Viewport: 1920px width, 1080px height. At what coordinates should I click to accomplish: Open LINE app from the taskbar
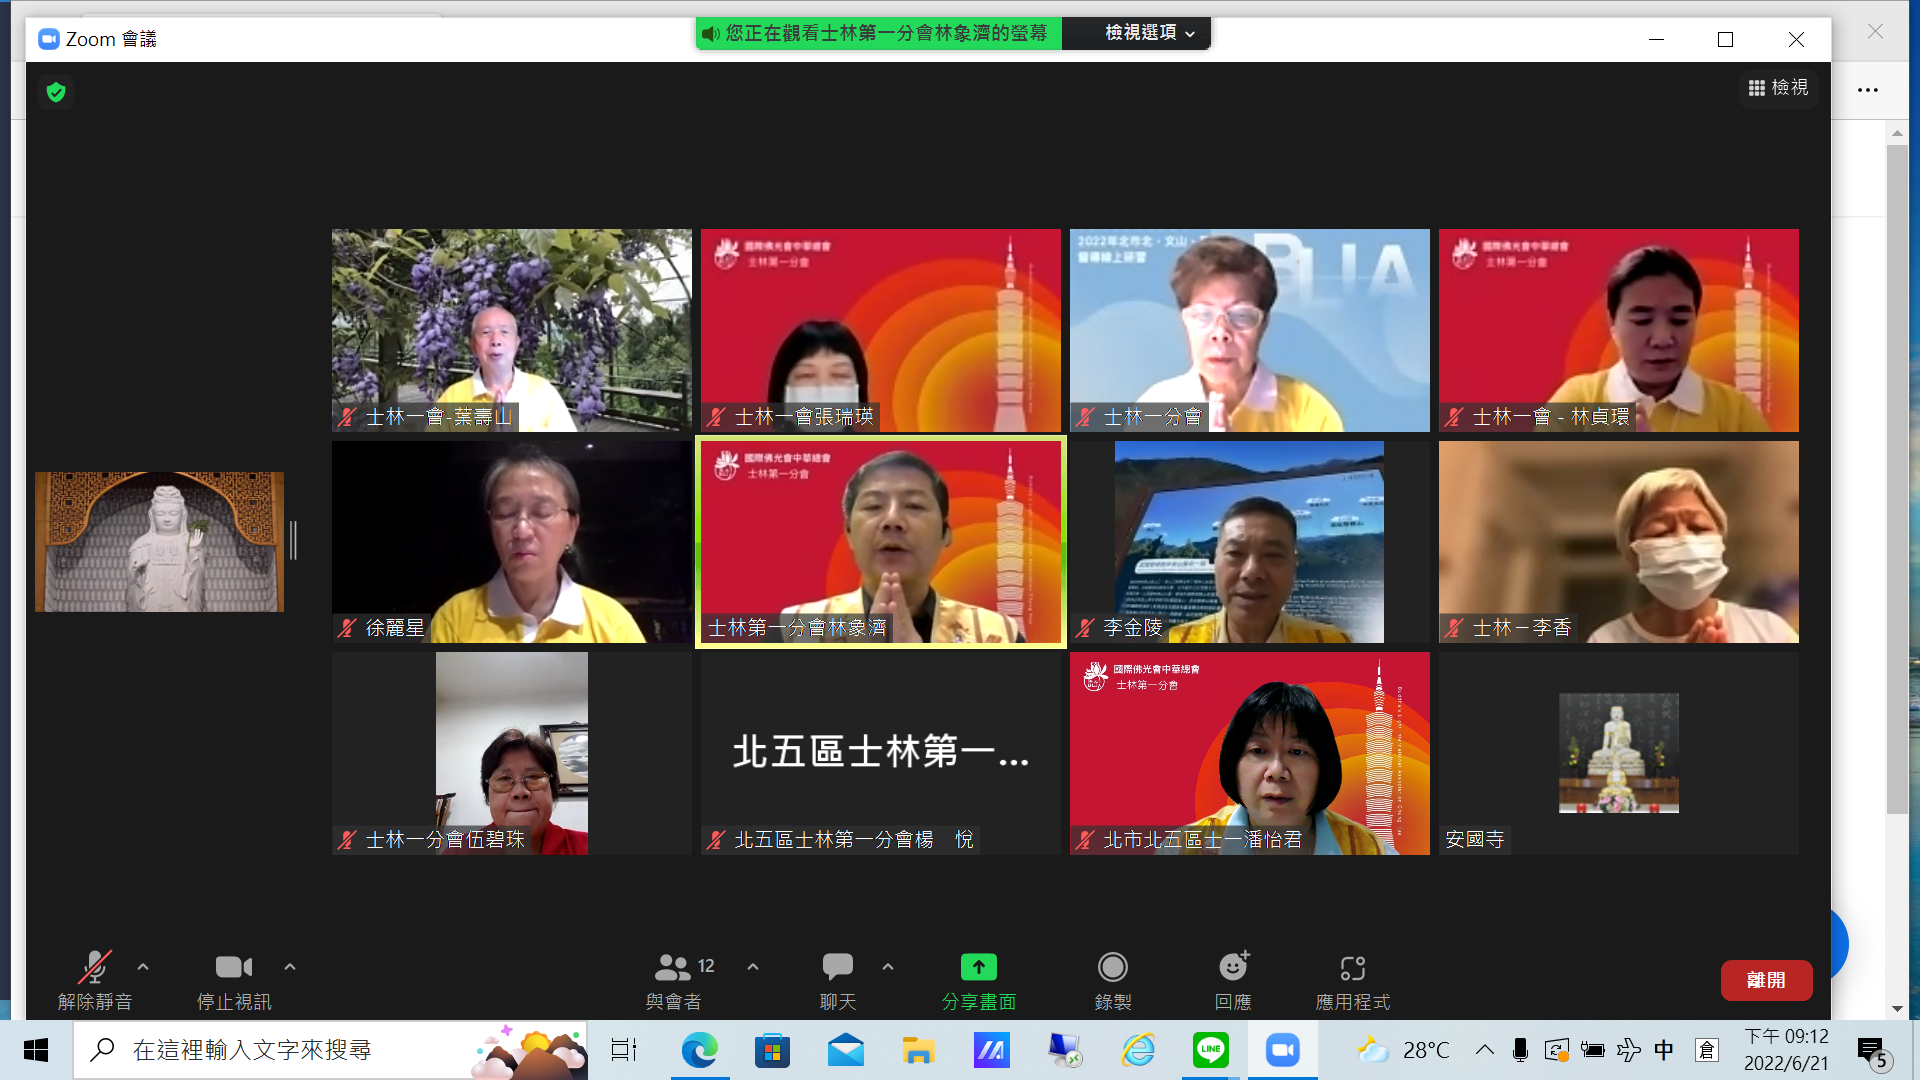[1210, 1050]
